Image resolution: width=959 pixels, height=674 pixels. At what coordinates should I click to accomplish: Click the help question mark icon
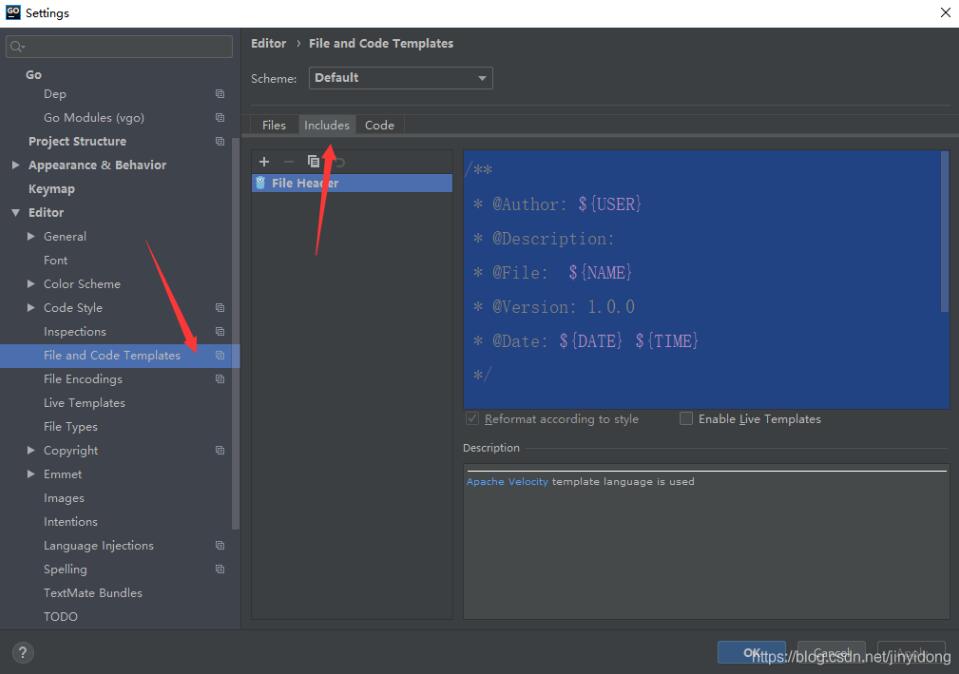coord(22,653)
